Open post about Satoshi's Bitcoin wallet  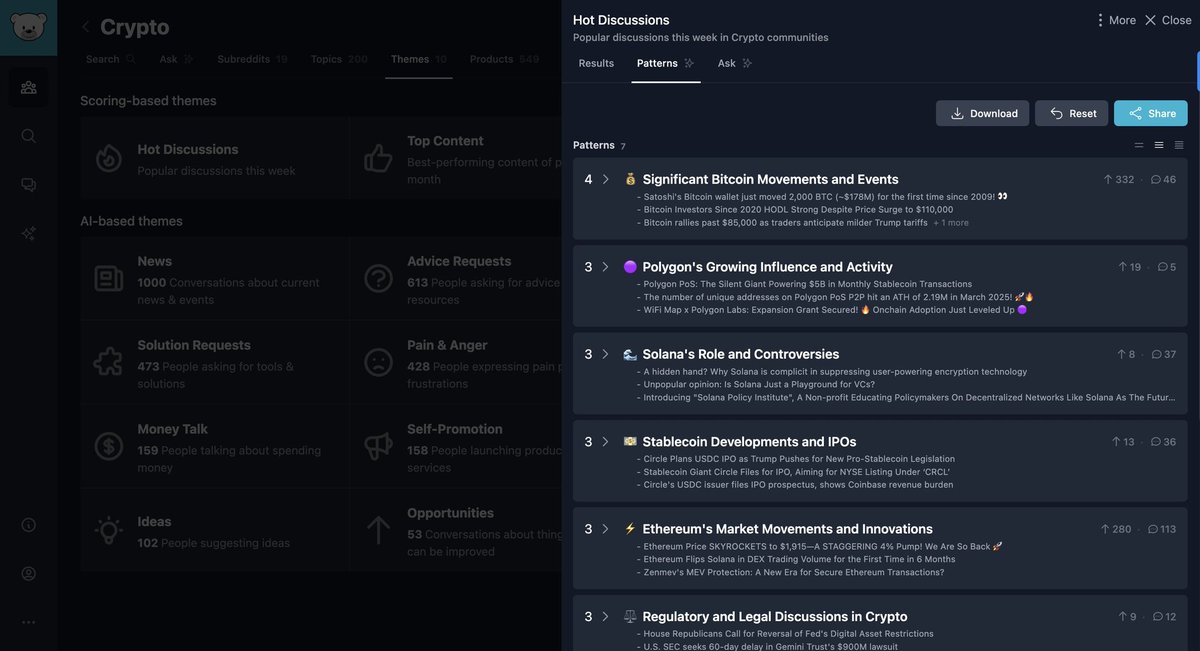coord(825,197)
